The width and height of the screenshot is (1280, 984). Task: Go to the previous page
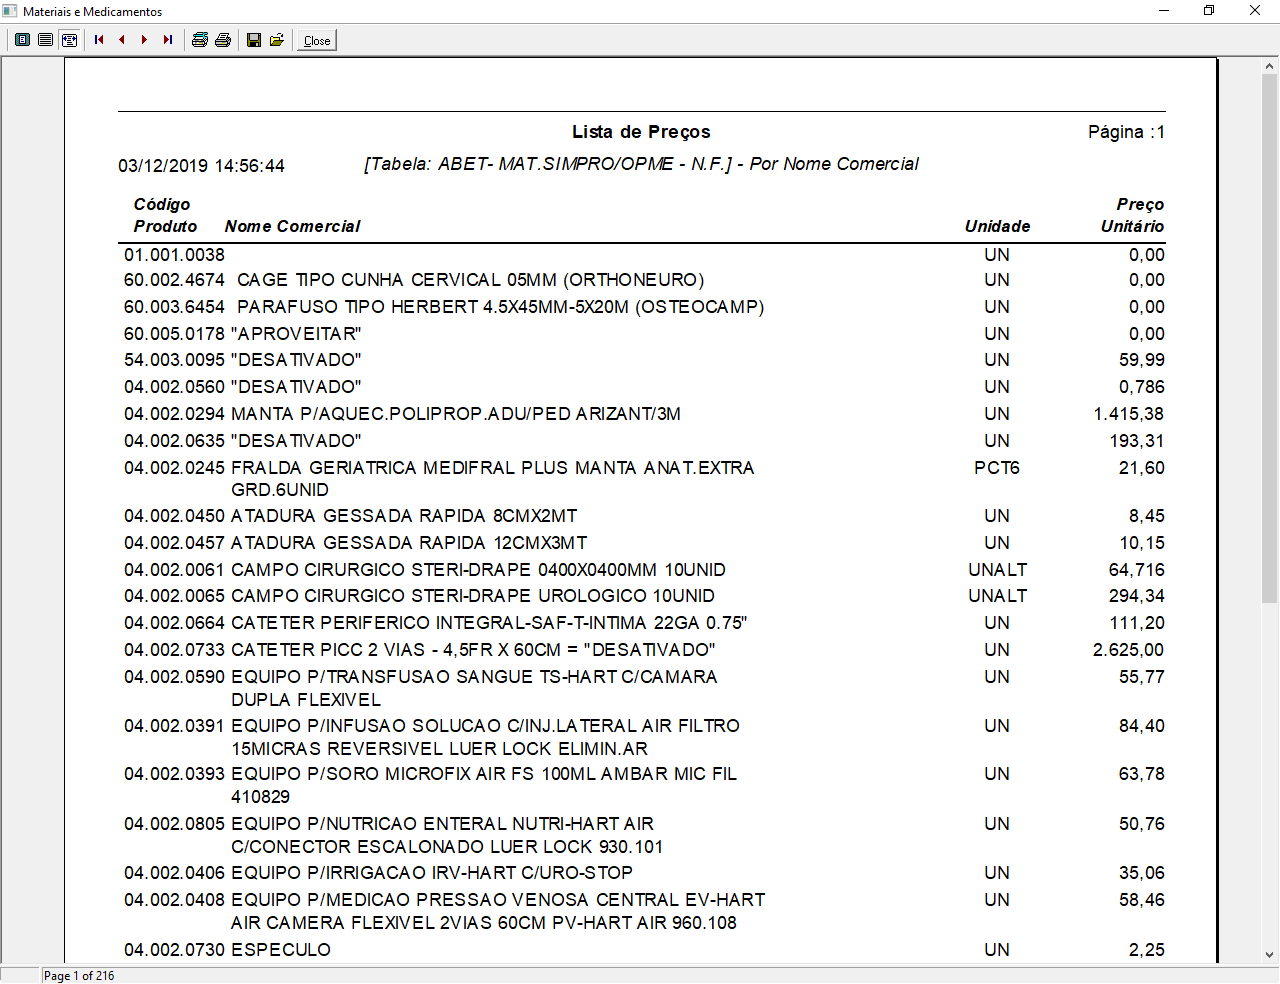[x=122, y=40]
